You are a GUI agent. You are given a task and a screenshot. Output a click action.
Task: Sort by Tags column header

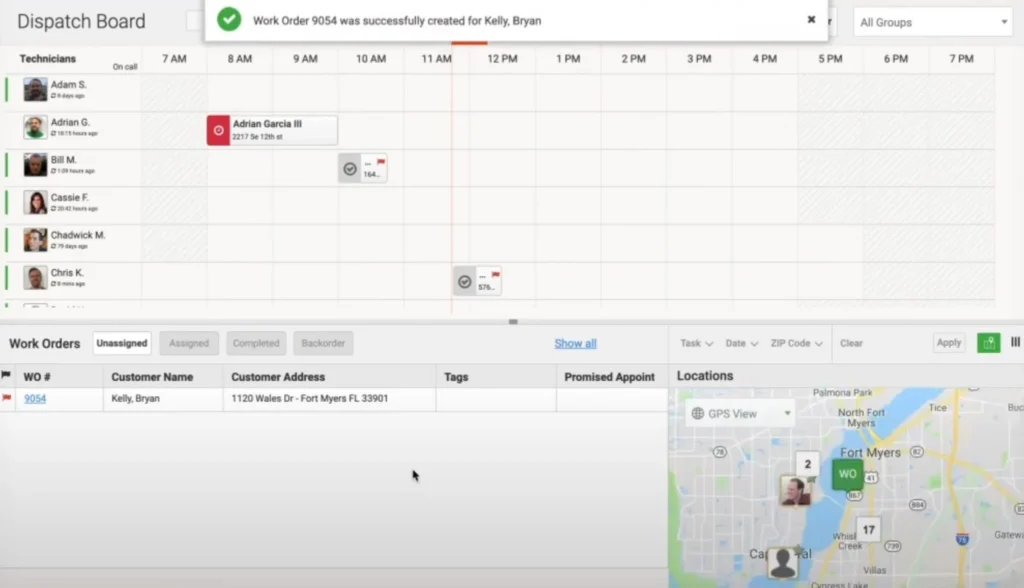click(x=456, y=377)
